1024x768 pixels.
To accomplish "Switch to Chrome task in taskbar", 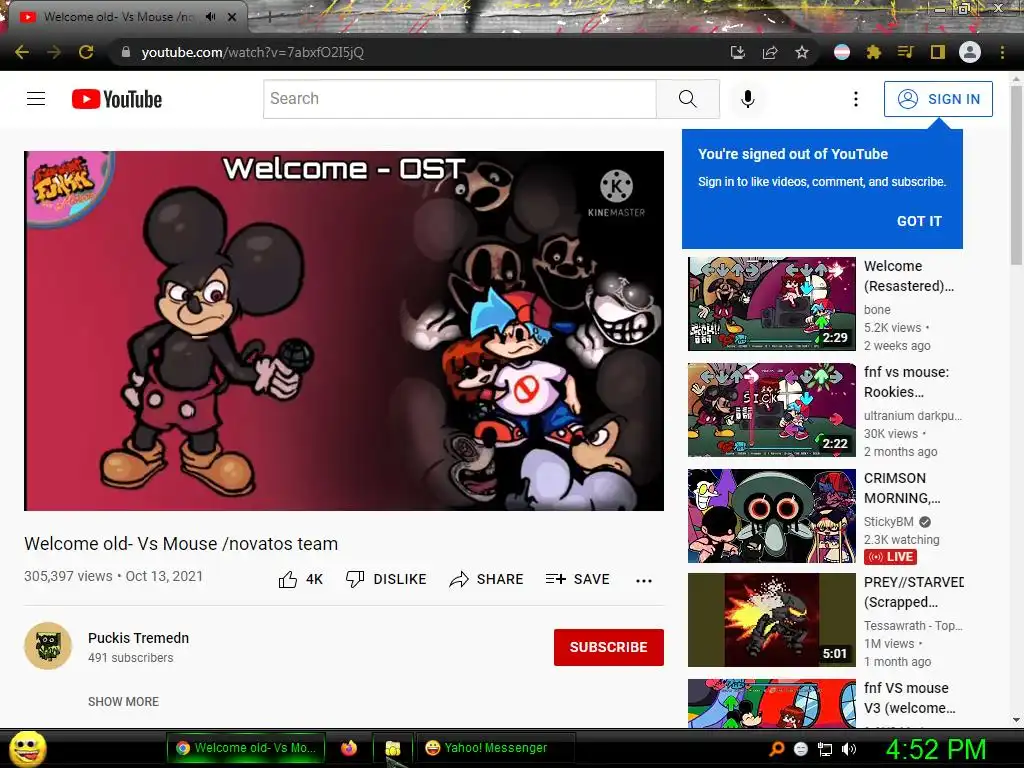I will click(245, 748).
